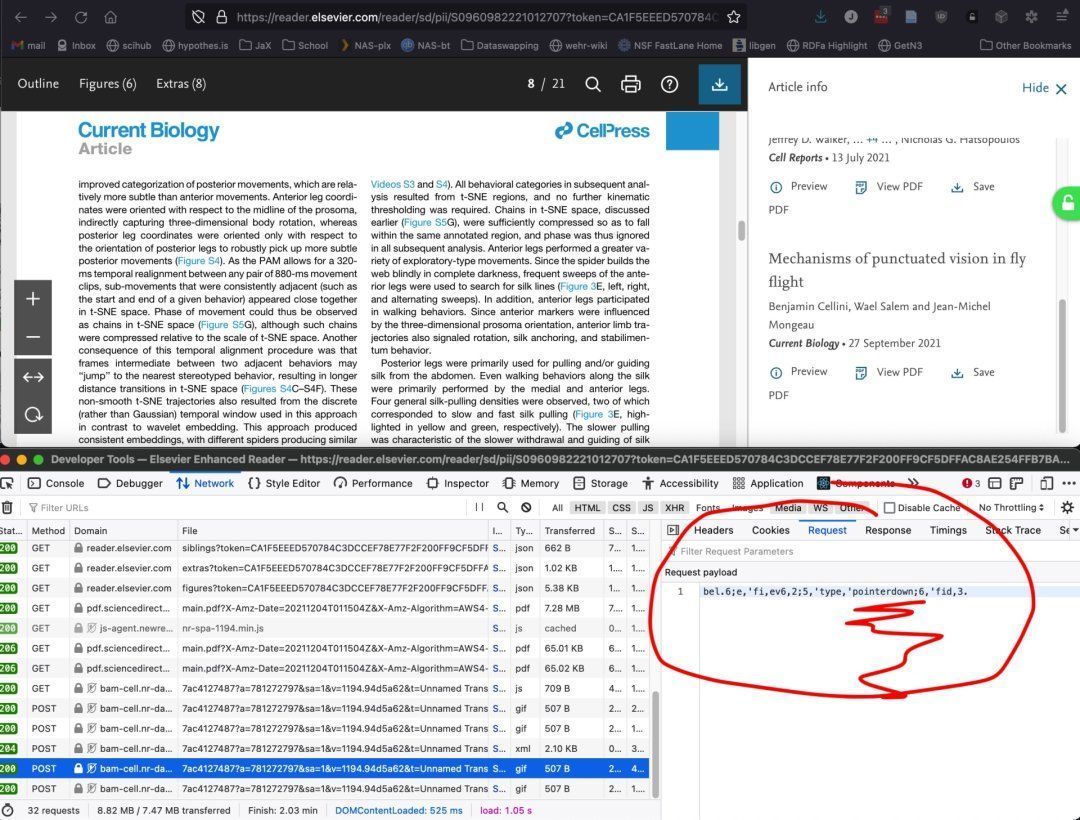The width and height of the screenshot is (1080, 820).
Task: Open the help question mark icon
Action: (670, 85)
